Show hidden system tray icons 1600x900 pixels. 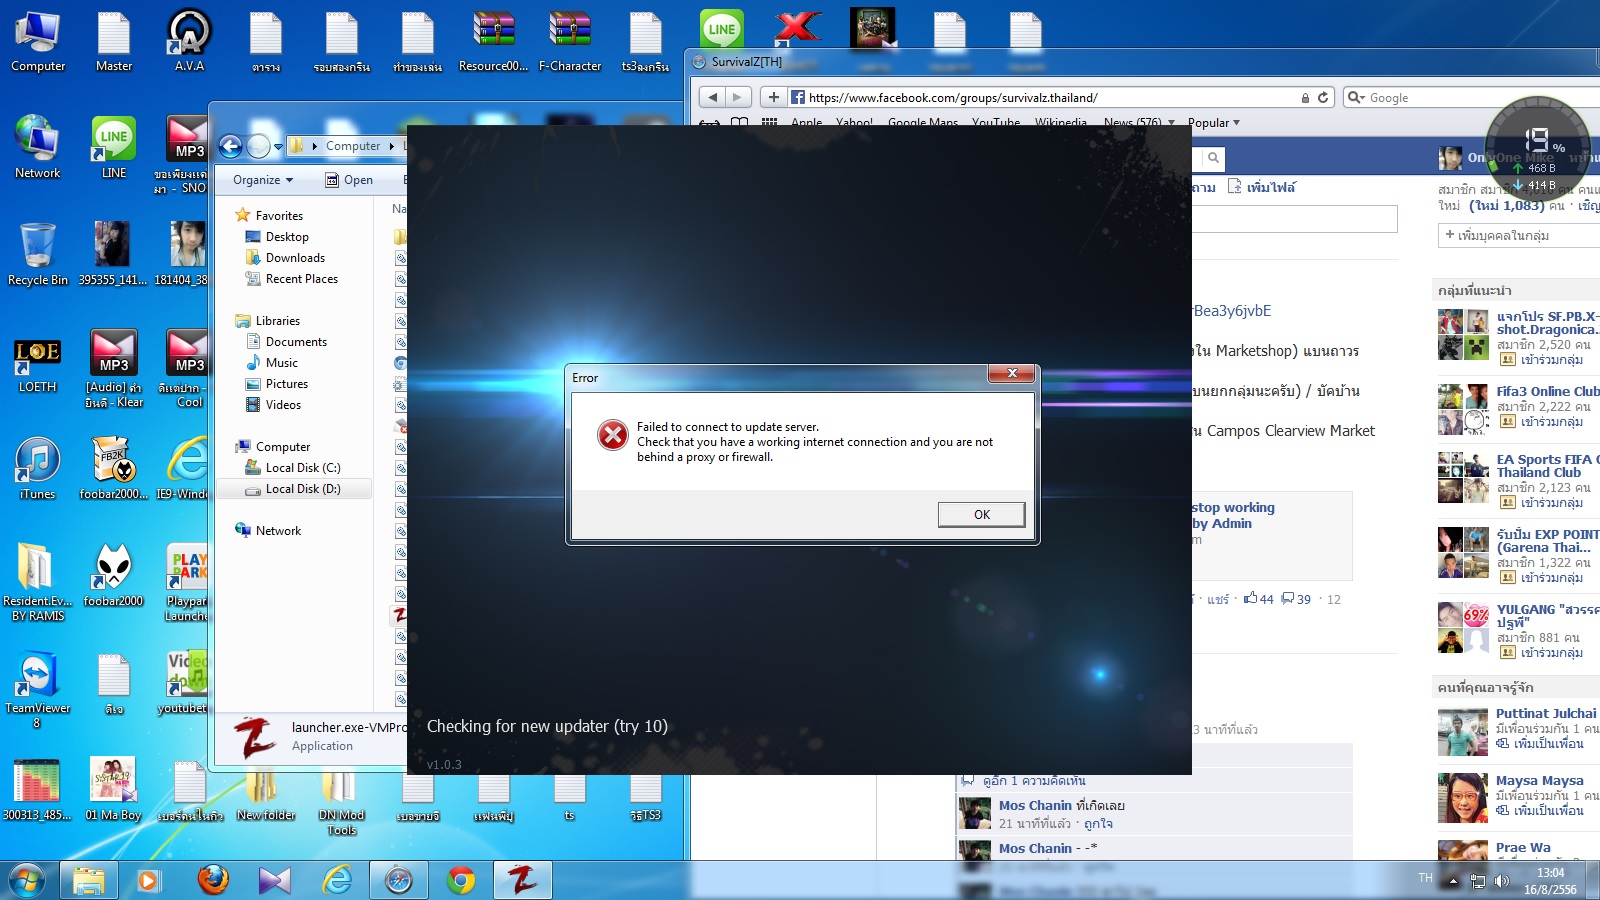(x=1453, y=881)
